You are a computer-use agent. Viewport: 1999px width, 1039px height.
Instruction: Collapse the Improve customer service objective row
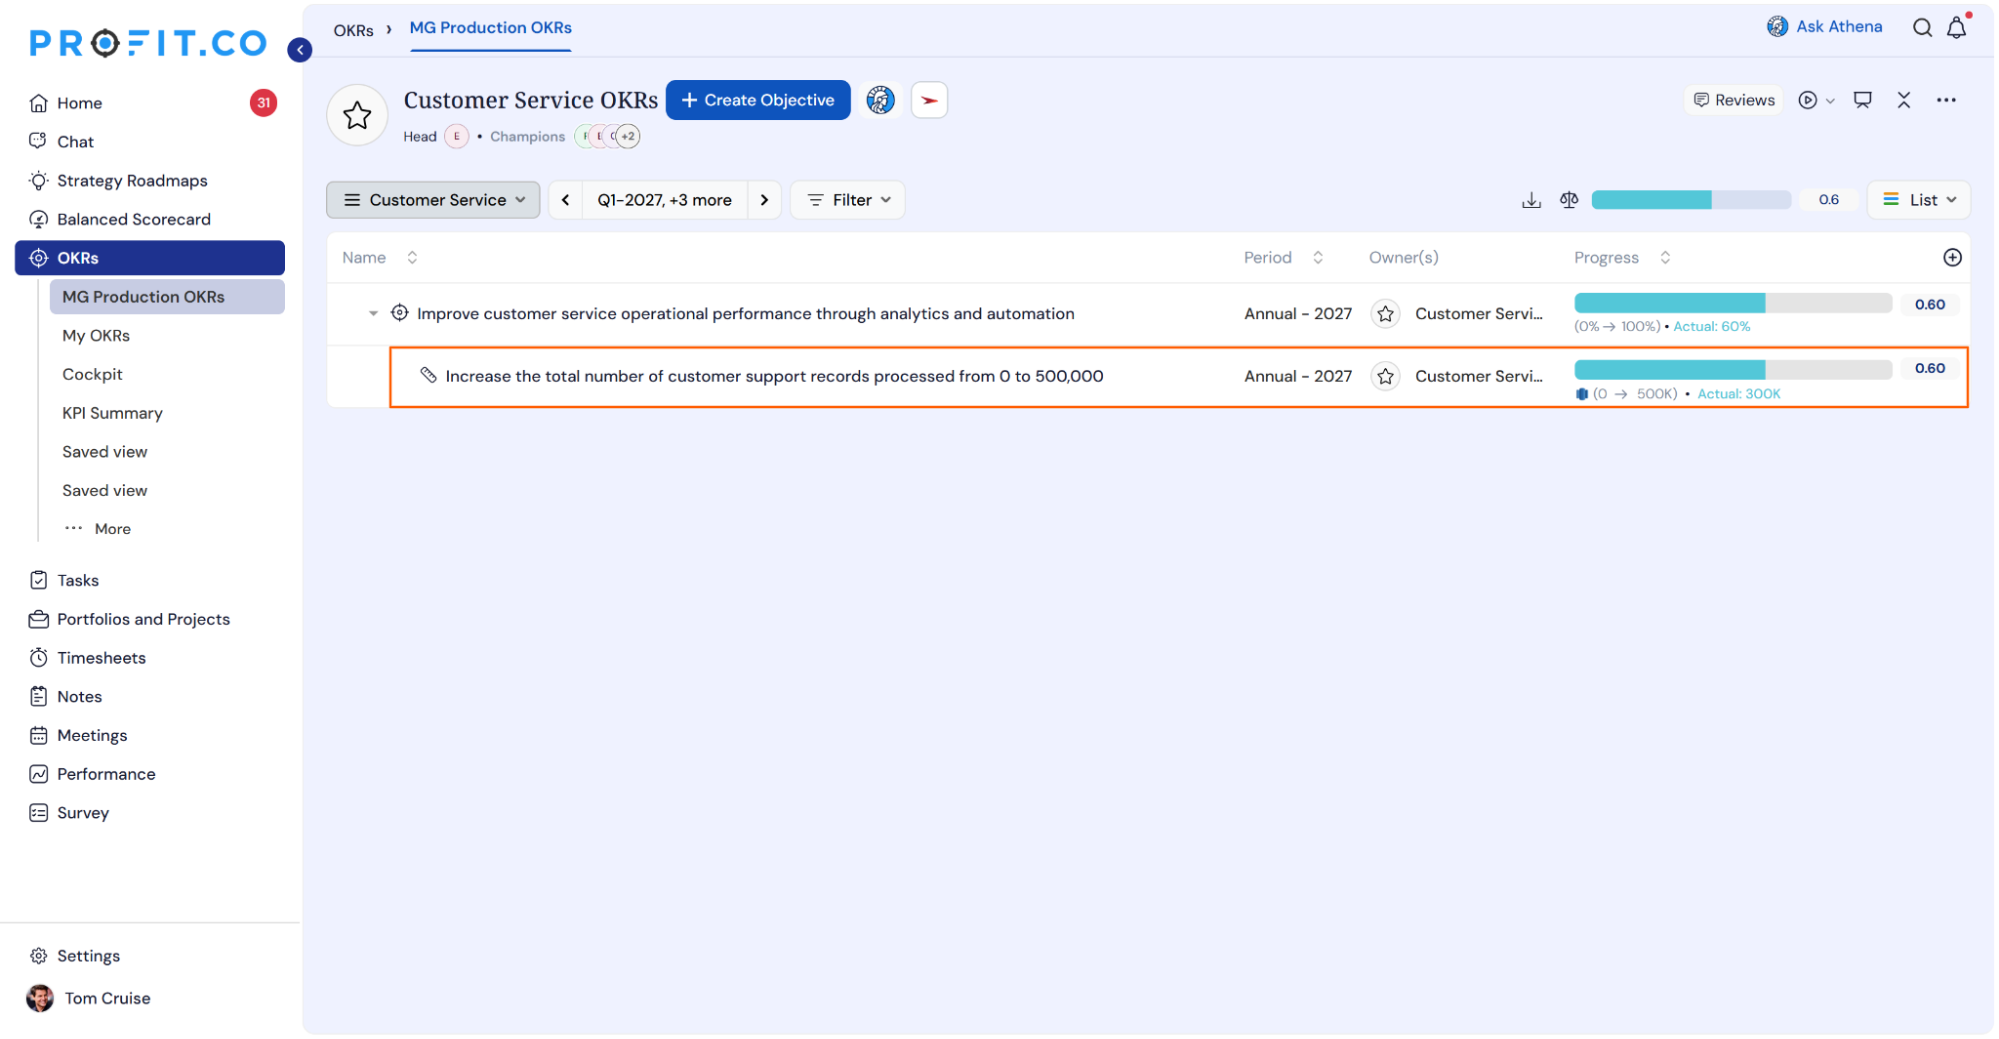[x=373, y=314]
